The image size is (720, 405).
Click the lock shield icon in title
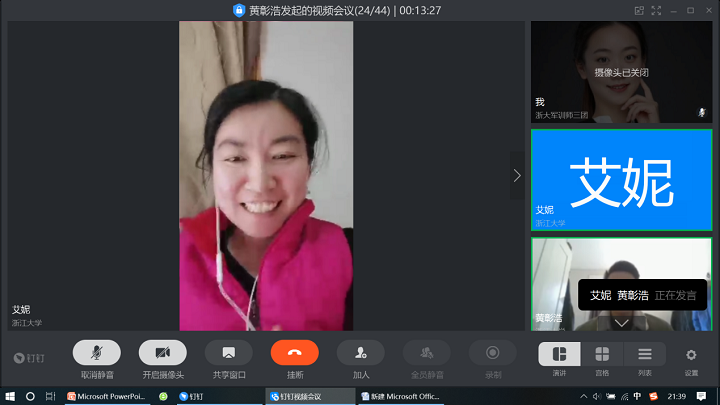[239, 10]
